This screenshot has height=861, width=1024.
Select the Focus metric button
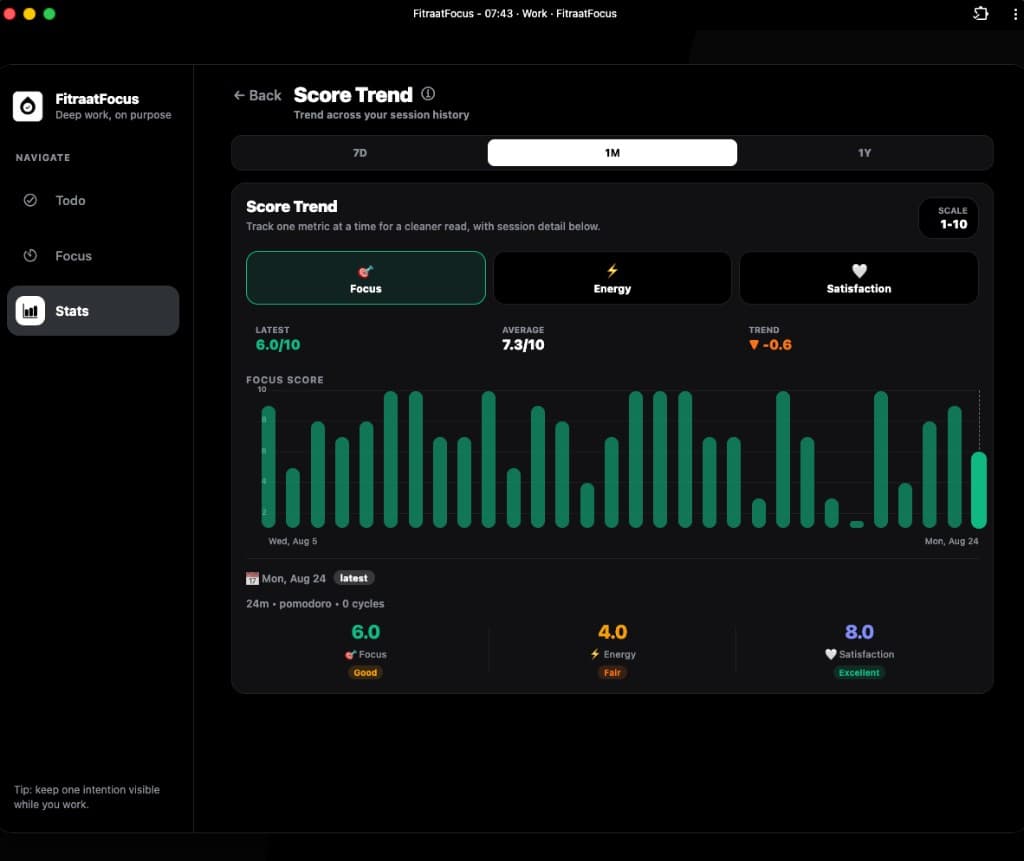click(366, 278)
